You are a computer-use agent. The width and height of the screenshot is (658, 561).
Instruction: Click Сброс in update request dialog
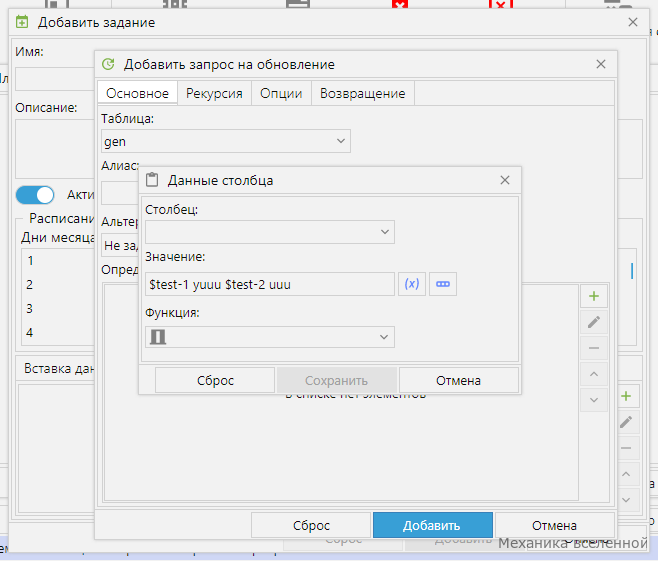click(311, 525)
